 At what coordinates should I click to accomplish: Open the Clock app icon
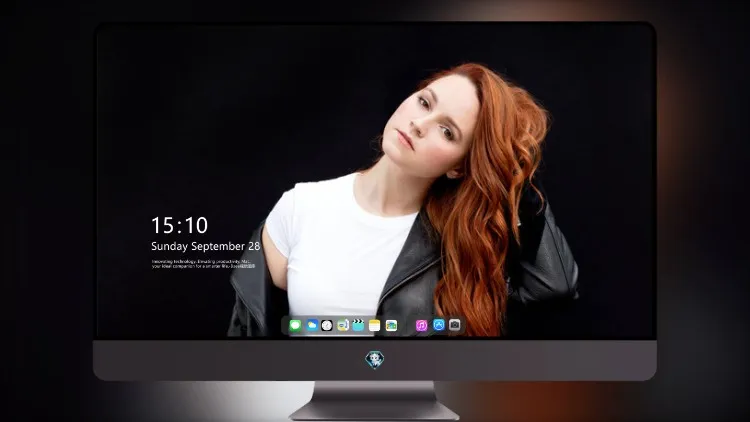point(327,325)
